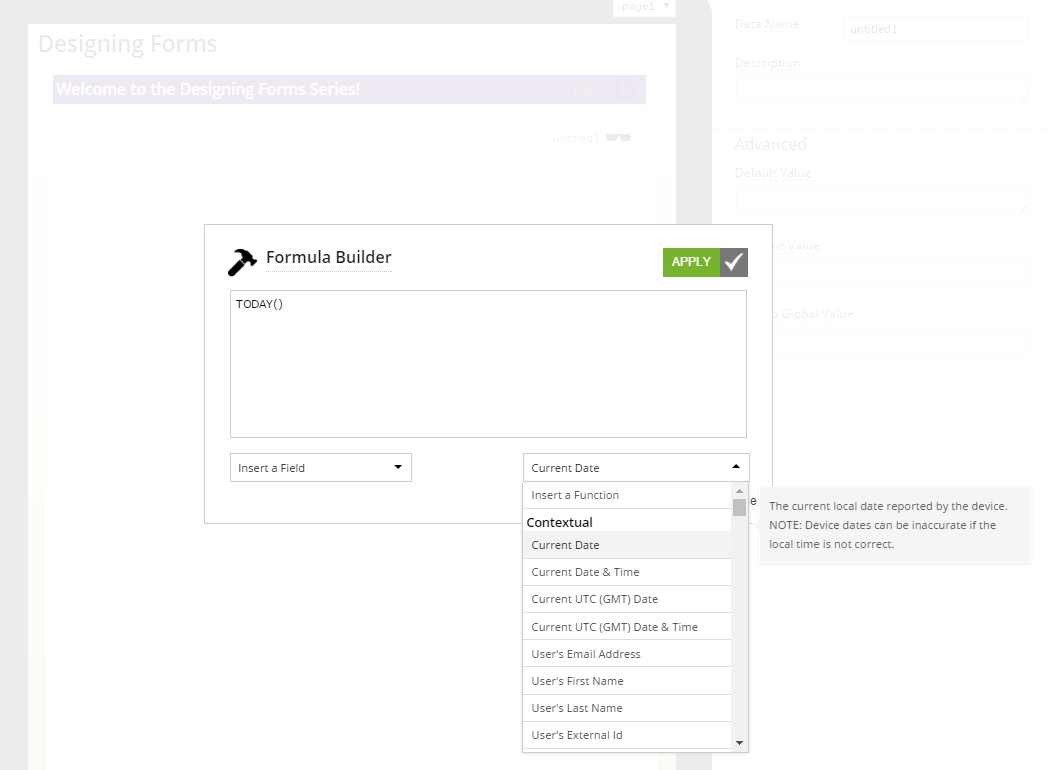This screenshot has width=1048, height=770.
Task: Click APPLY button in Formula Builder
Action: pyautogui.click(x=691, y=262)
